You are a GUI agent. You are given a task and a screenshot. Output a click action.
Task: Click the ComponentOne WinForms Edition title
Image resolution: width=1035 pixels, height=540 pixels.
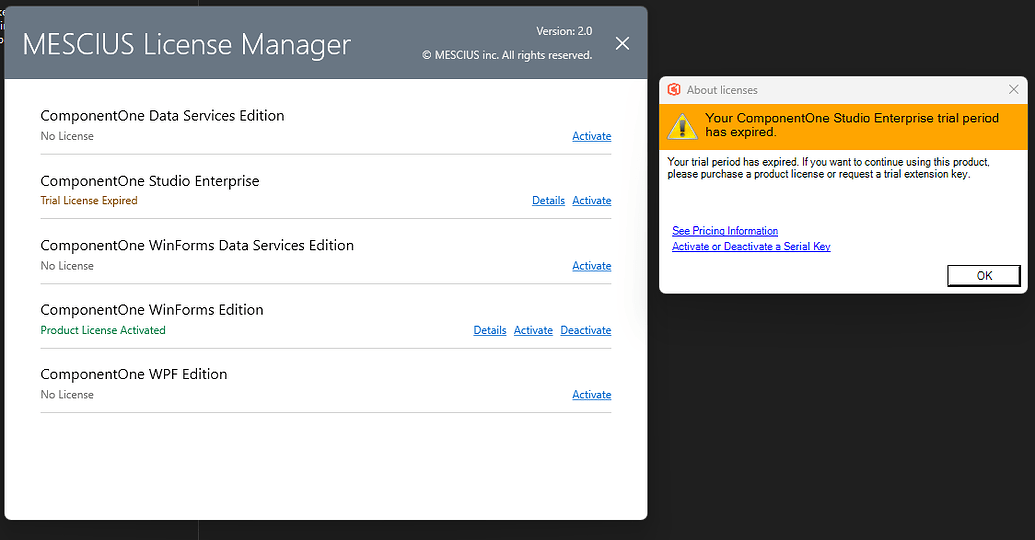[152, 310]
